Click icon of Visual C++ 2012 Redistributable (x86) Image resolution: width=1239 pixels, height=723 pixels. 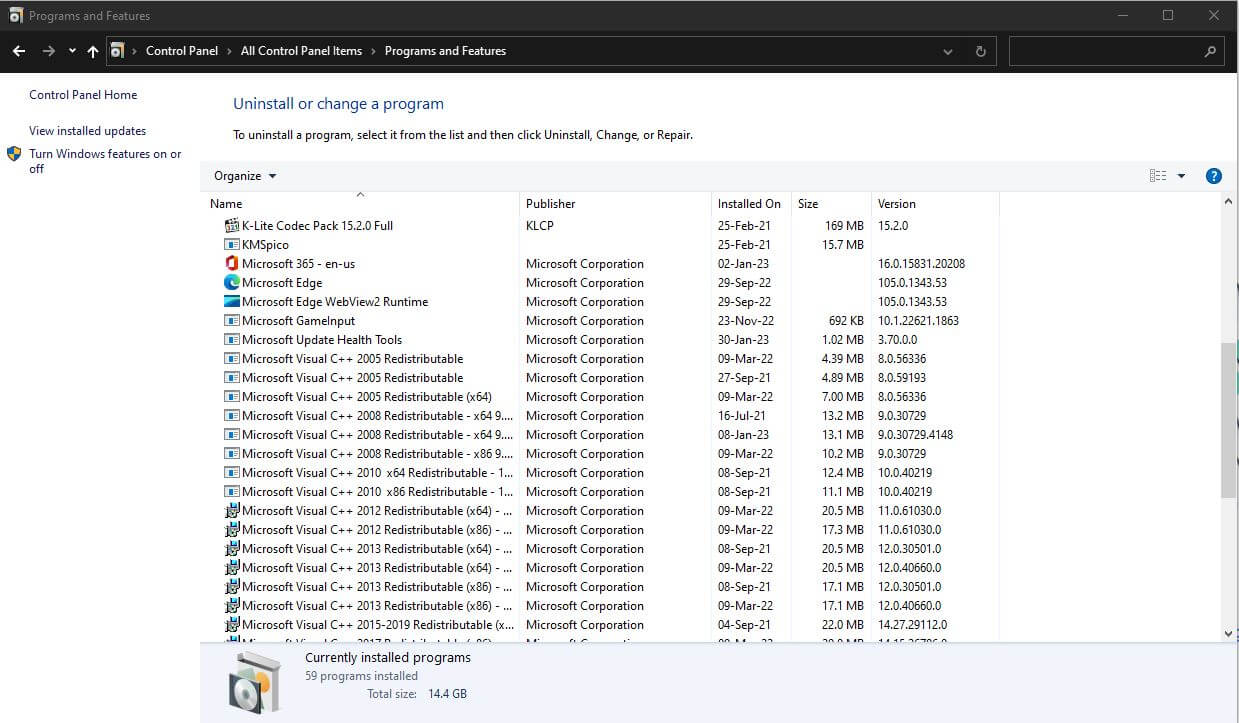click(232, 530)
